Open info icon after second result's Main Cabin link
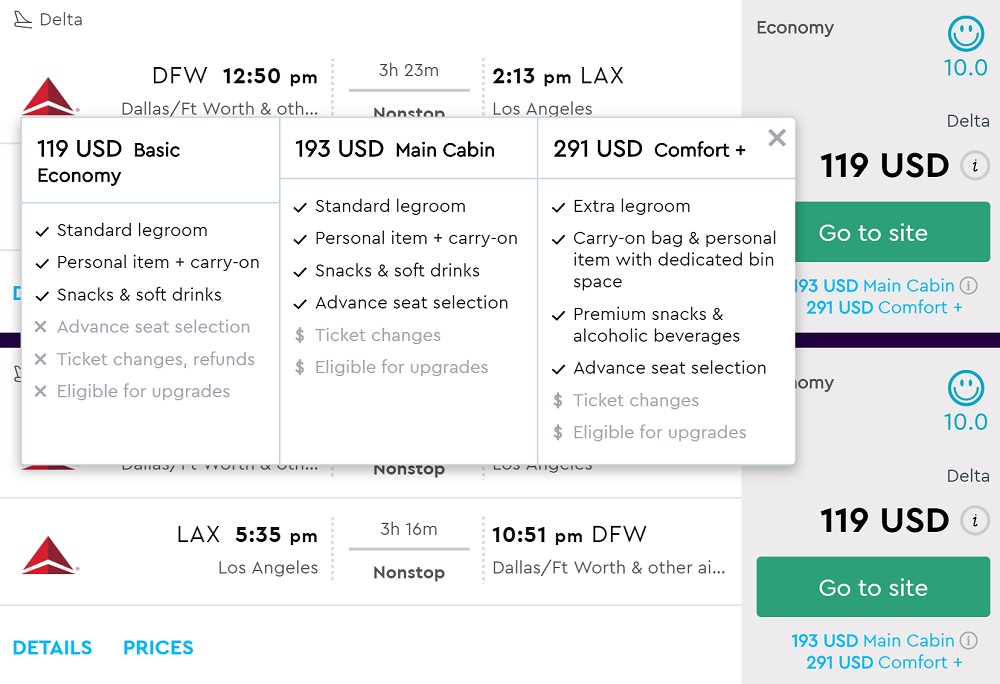Screen dimensions: 1000x684 tap(968, 641)
